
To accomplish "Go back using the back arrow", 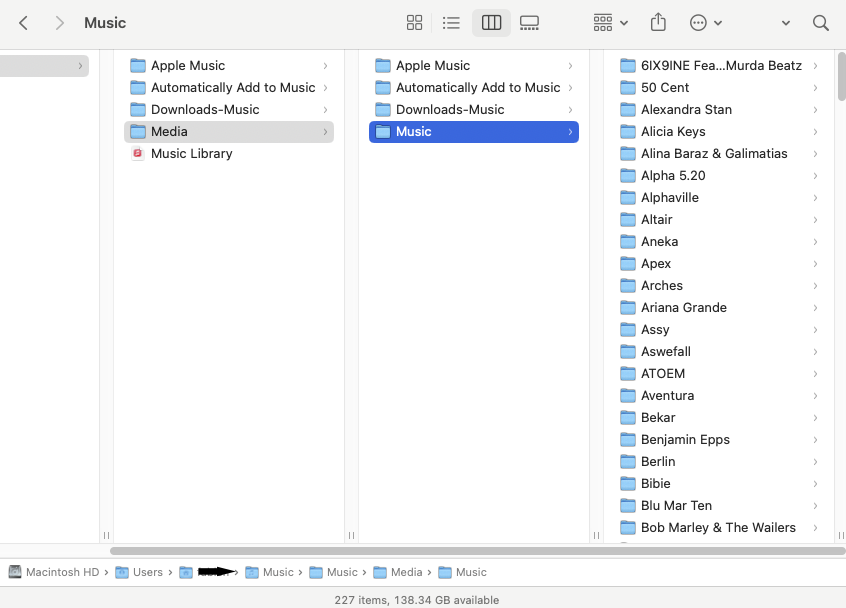I will click(23, 23).
